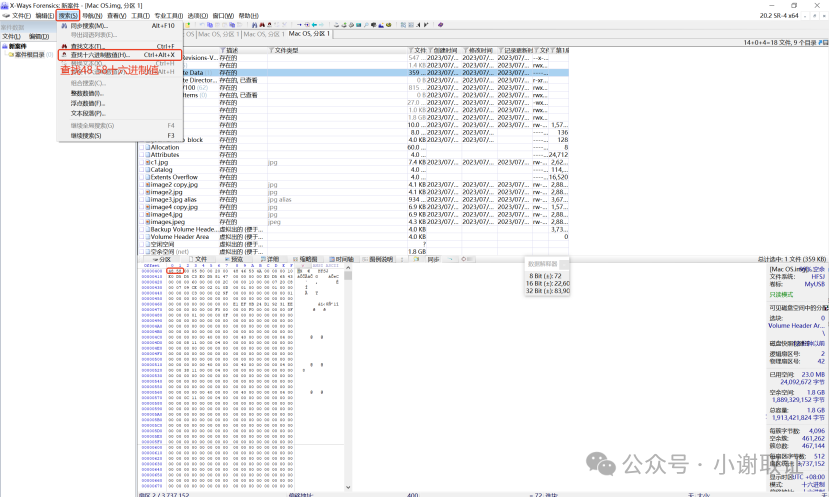Open the 帮助(H) menu
The width and height of the screenshot is (830, 497).
pos(248,16)
